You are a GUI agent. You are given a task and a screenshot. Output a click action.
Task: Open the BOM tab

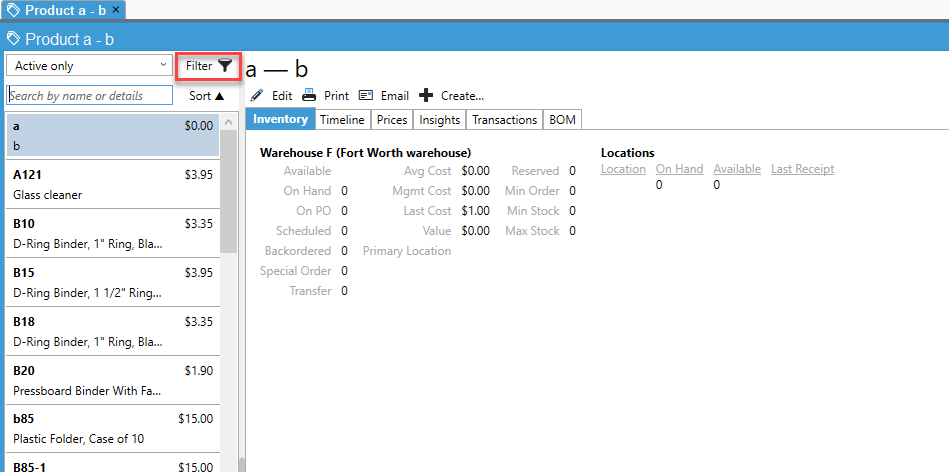tap(563, 120)
